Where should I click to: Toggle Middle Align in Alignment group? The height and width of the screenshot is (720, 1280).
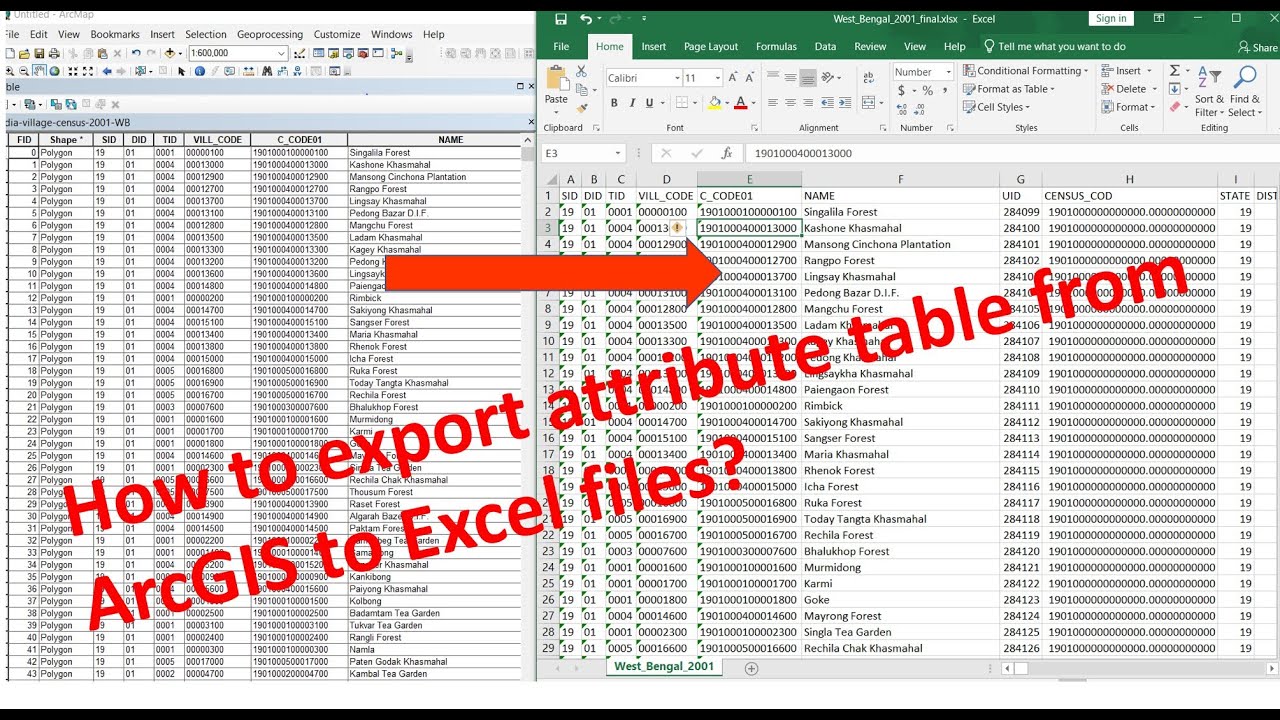pos(790,77)
